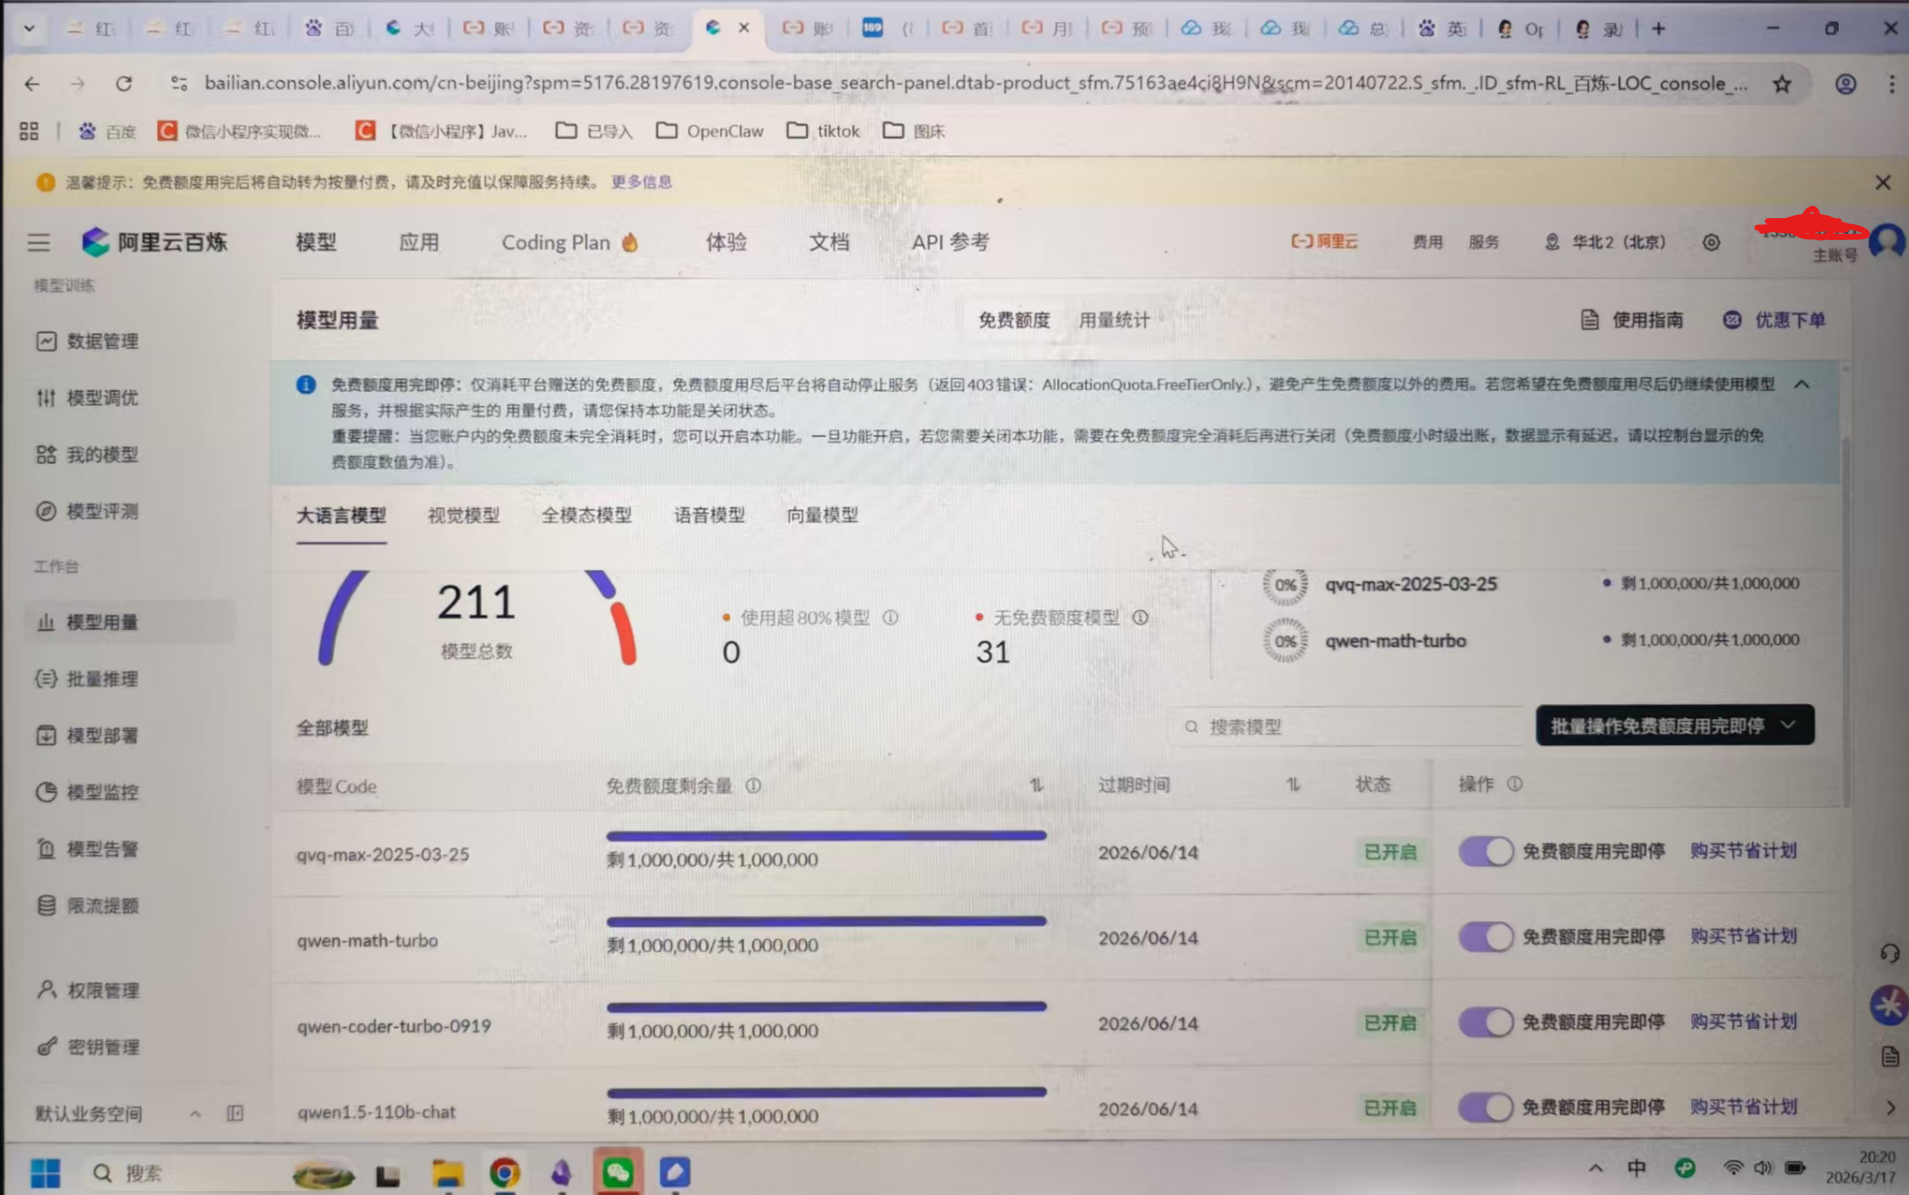1909x1195 pixels.
Task: Open 体验 in top navigation
Action: (726, 242)
